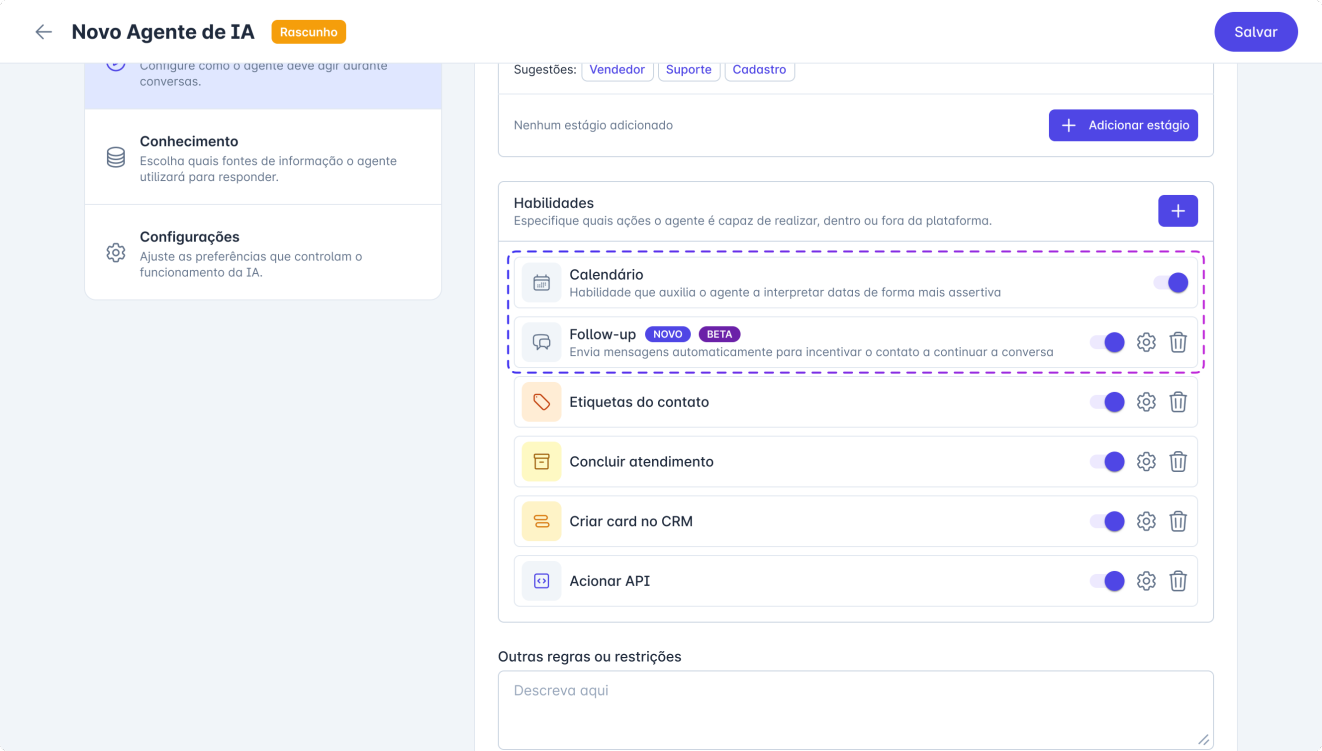1322x751 pixels.
Task: Open the Conhecimento section
Action: point(263,157)
